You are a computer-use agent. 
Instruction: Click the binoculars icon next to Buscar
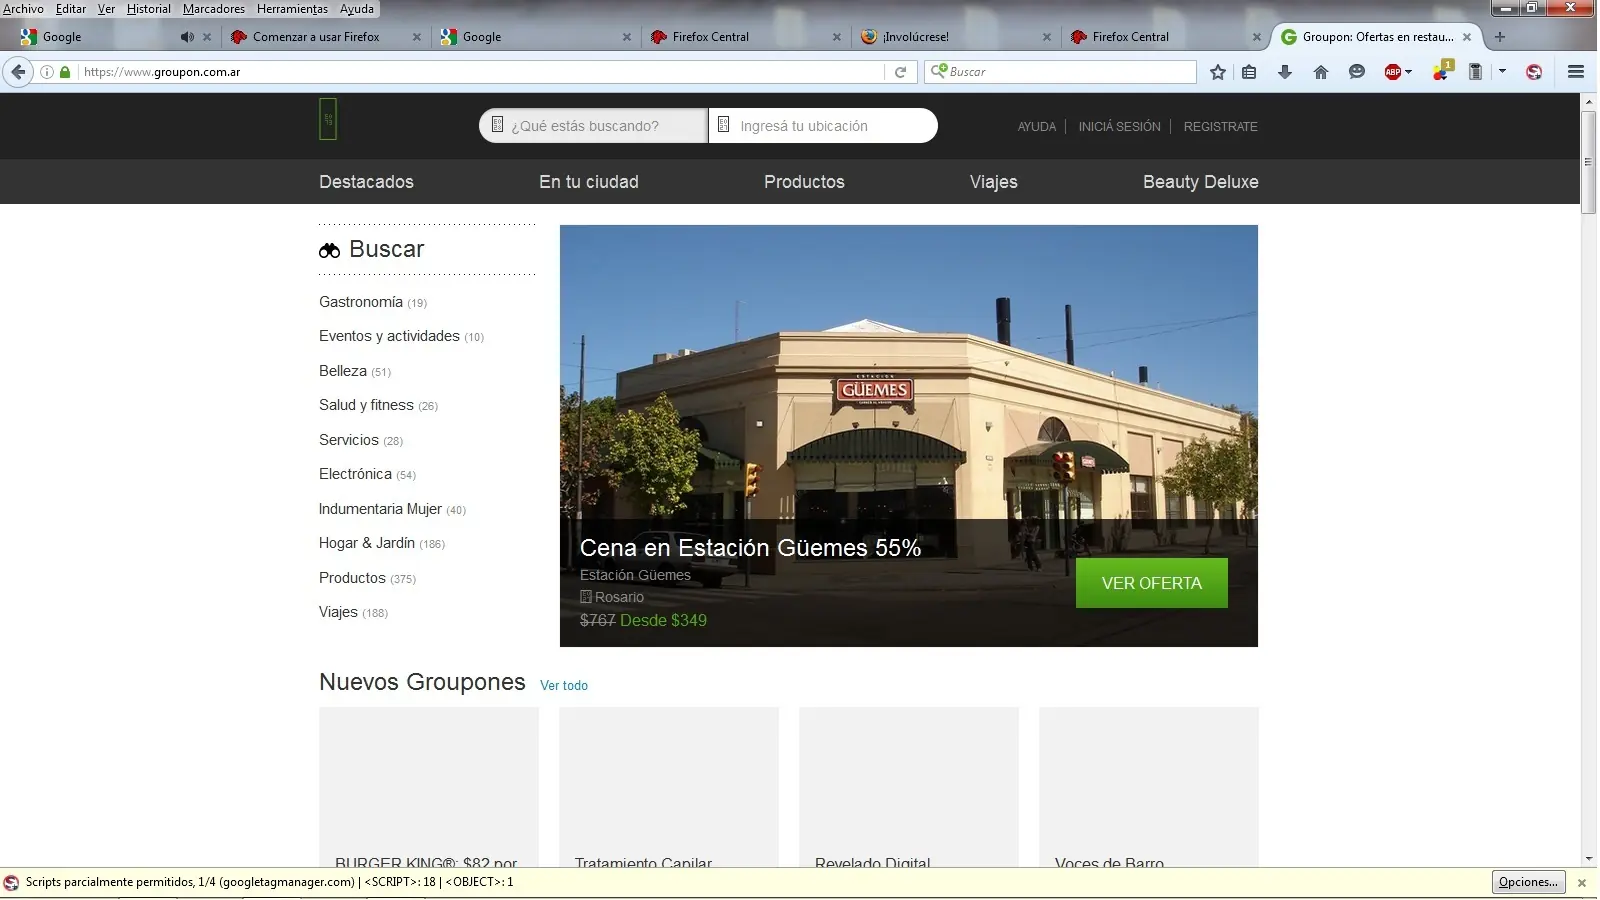tap(330, 250)
